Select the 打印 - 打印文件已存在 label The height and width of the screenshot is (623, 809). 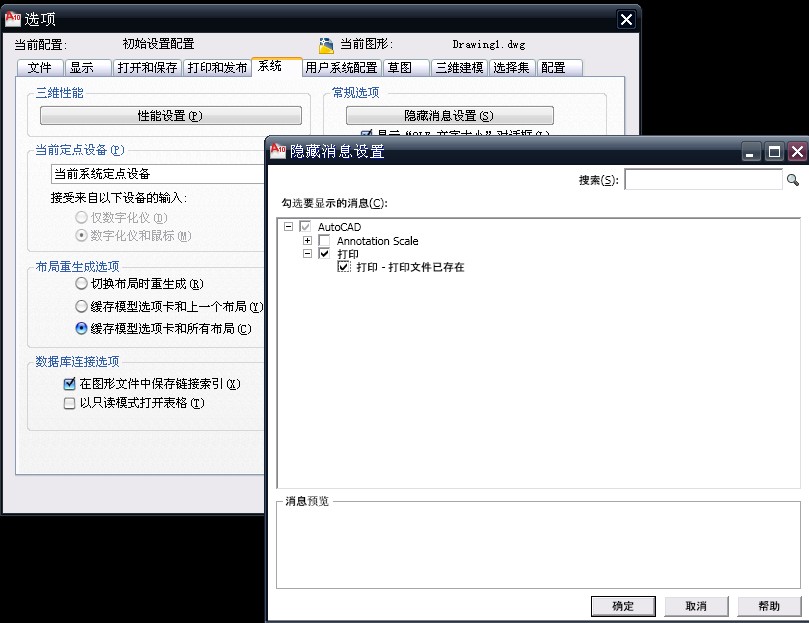click(x=410, y=267)
